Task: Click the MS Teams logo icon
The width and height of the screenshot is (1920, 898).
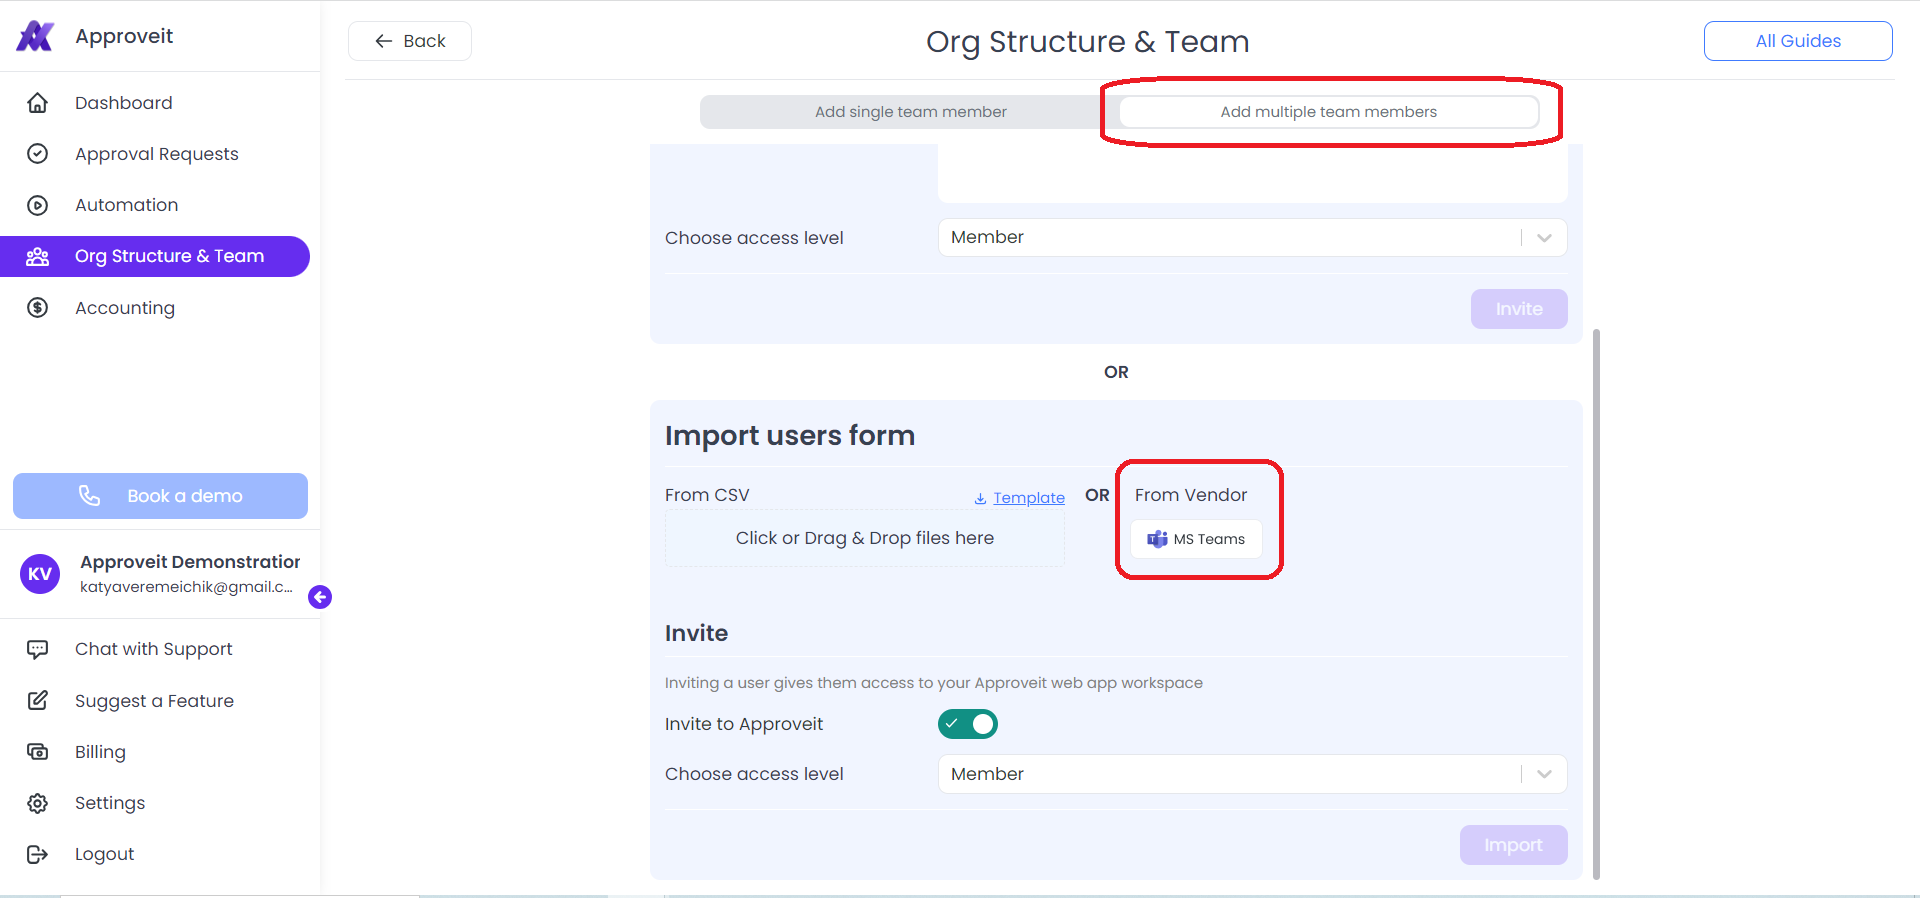Action: [x=1157, y=539]
